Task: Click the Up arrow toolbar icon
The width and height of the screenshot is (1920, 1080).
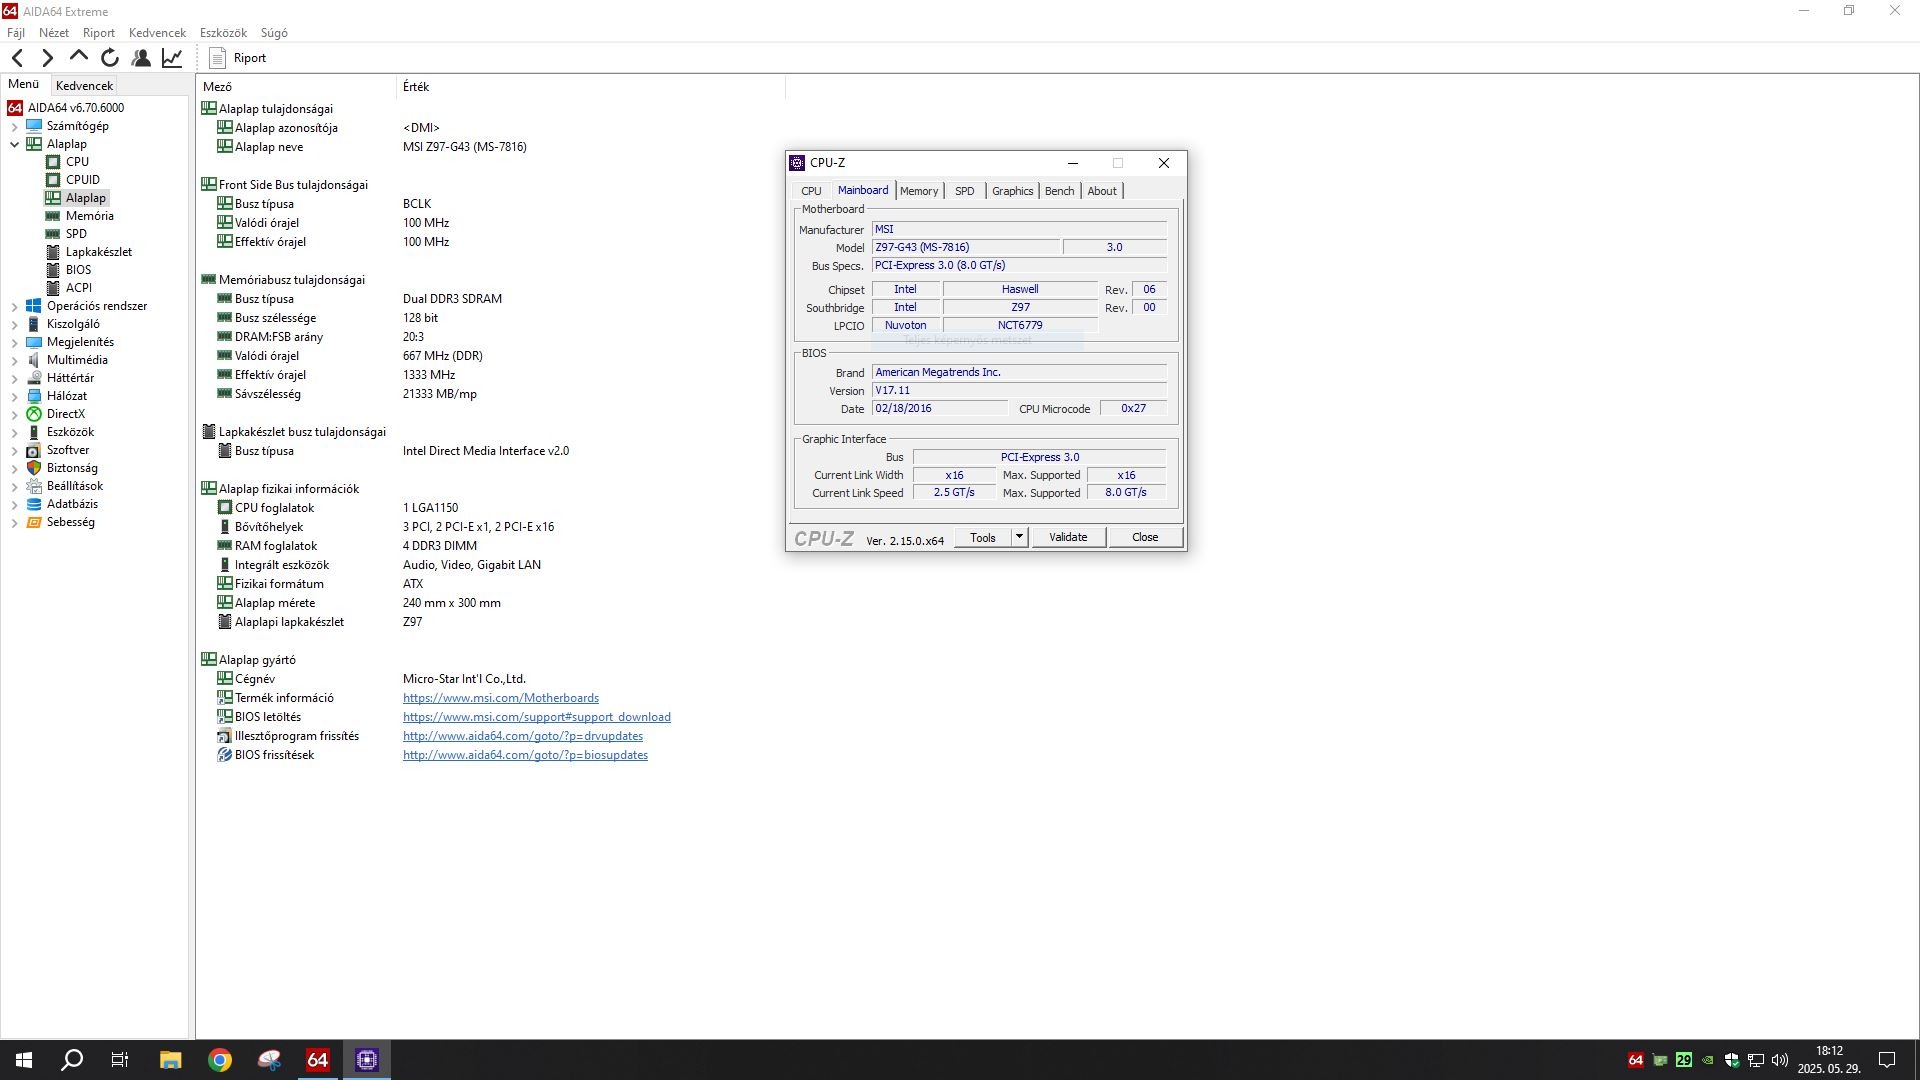Action: (79, 58)
